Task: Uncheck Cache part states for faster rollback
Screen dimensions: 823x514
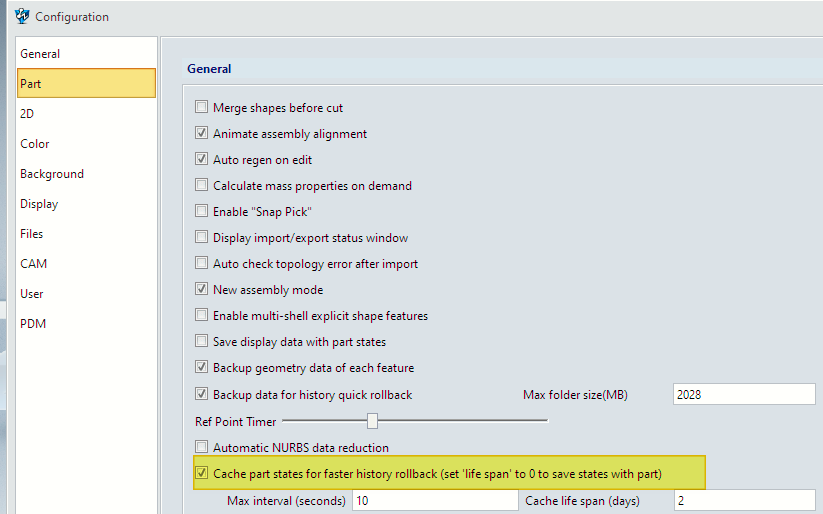Action: pos(201,473)
